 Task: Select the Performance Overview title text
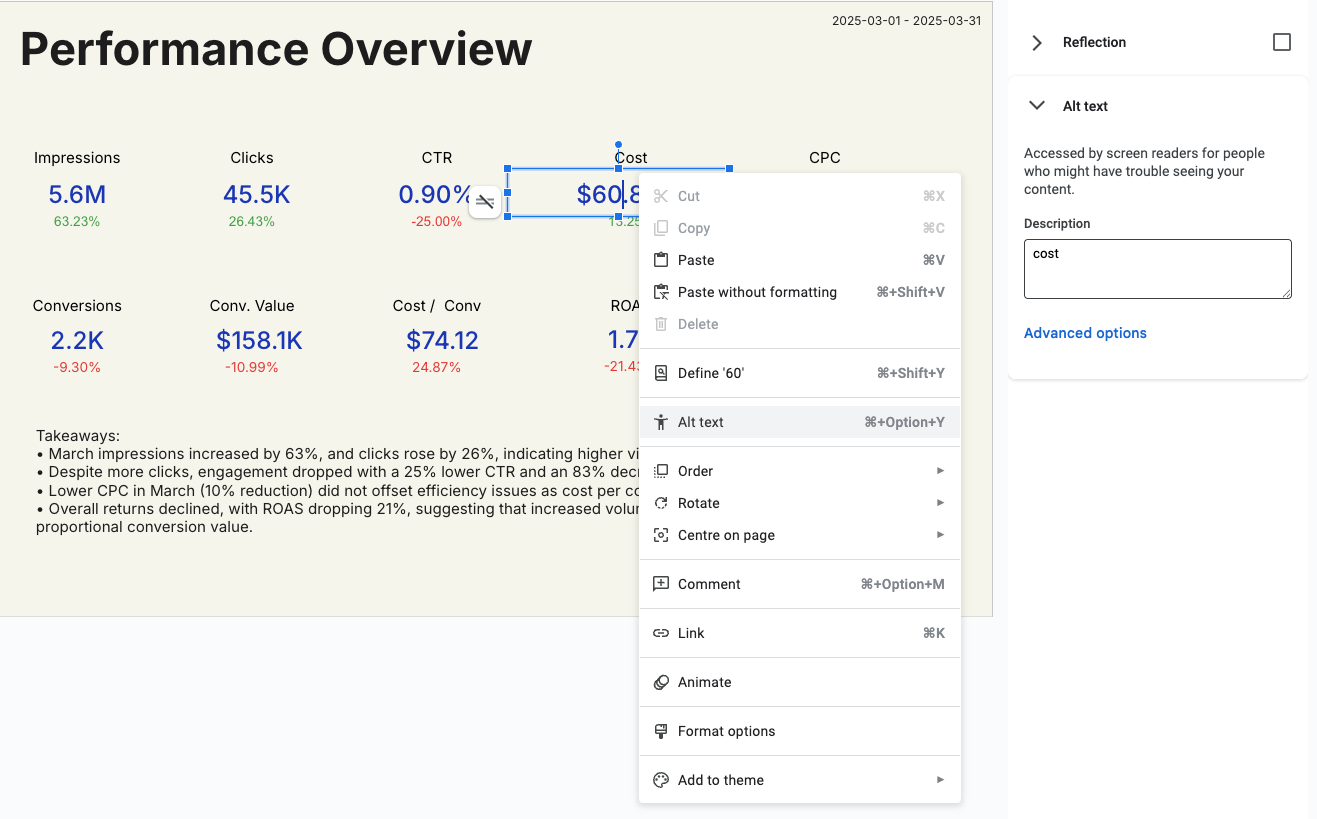click(x=276, y=49)
